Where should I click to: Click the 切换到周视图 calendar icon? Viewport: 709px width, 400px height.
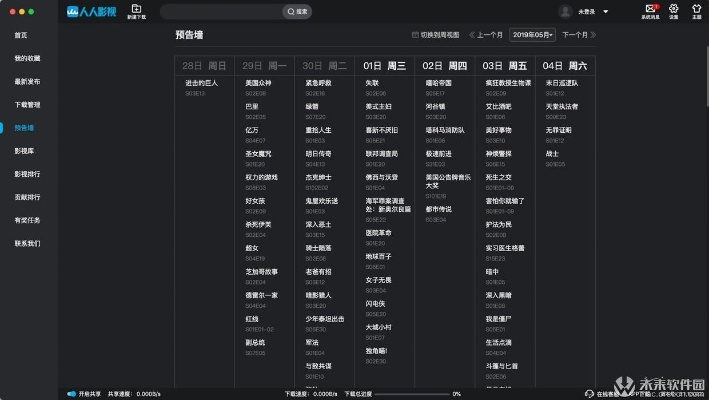[415, 35]
